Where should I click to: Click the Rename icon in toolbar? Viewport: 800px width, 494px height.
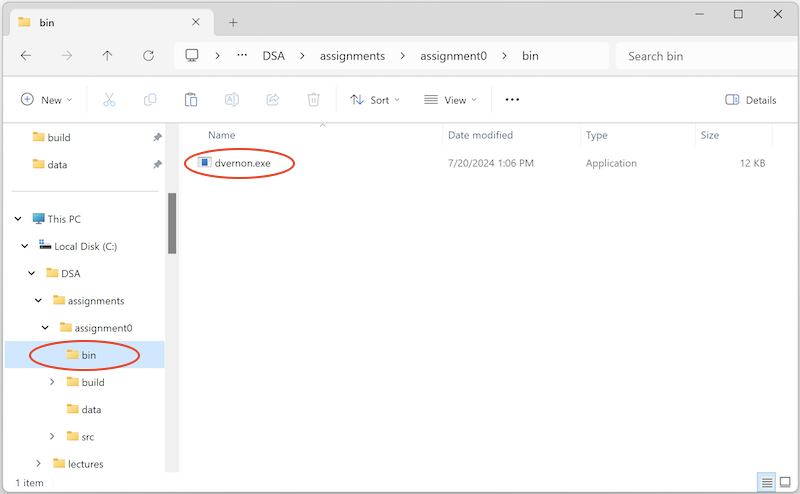(x=231, y=100)
